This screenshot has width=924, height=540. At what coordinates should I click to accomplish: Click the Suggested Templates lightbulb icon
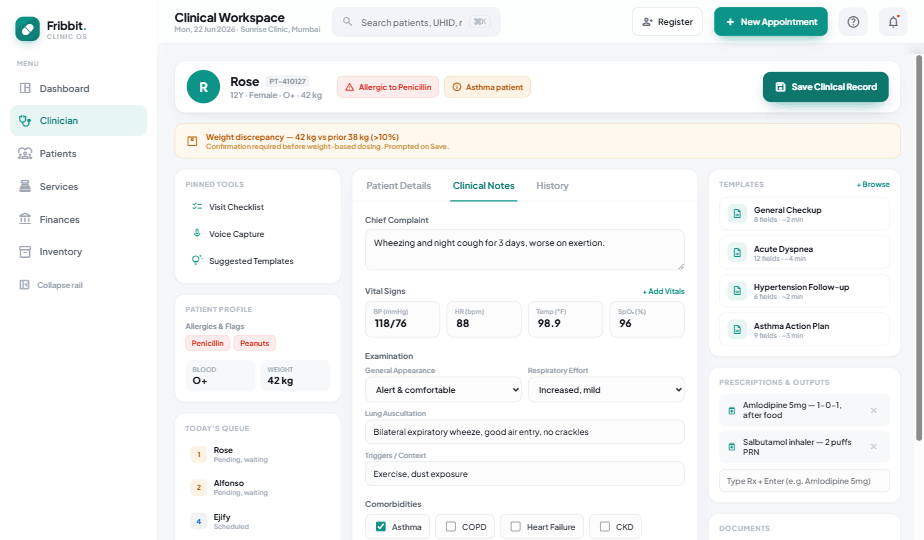coord(197,260)
